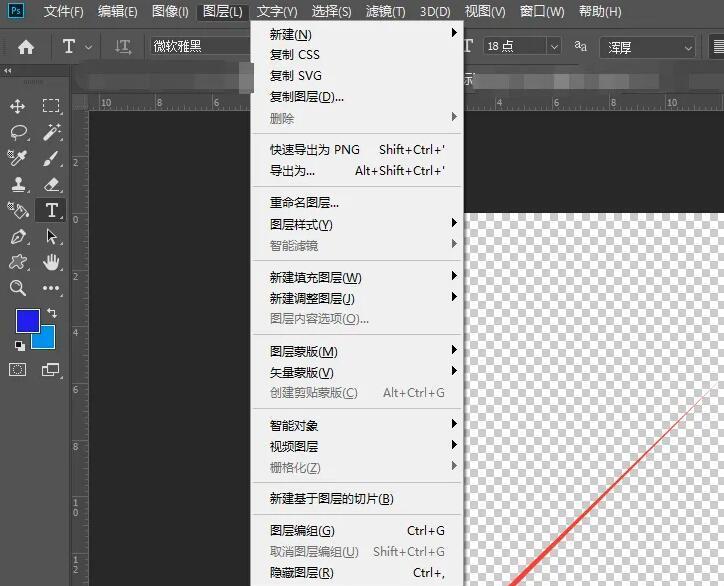Reset default foreground and background colors

pyautogui.click(x=20, y=345)
